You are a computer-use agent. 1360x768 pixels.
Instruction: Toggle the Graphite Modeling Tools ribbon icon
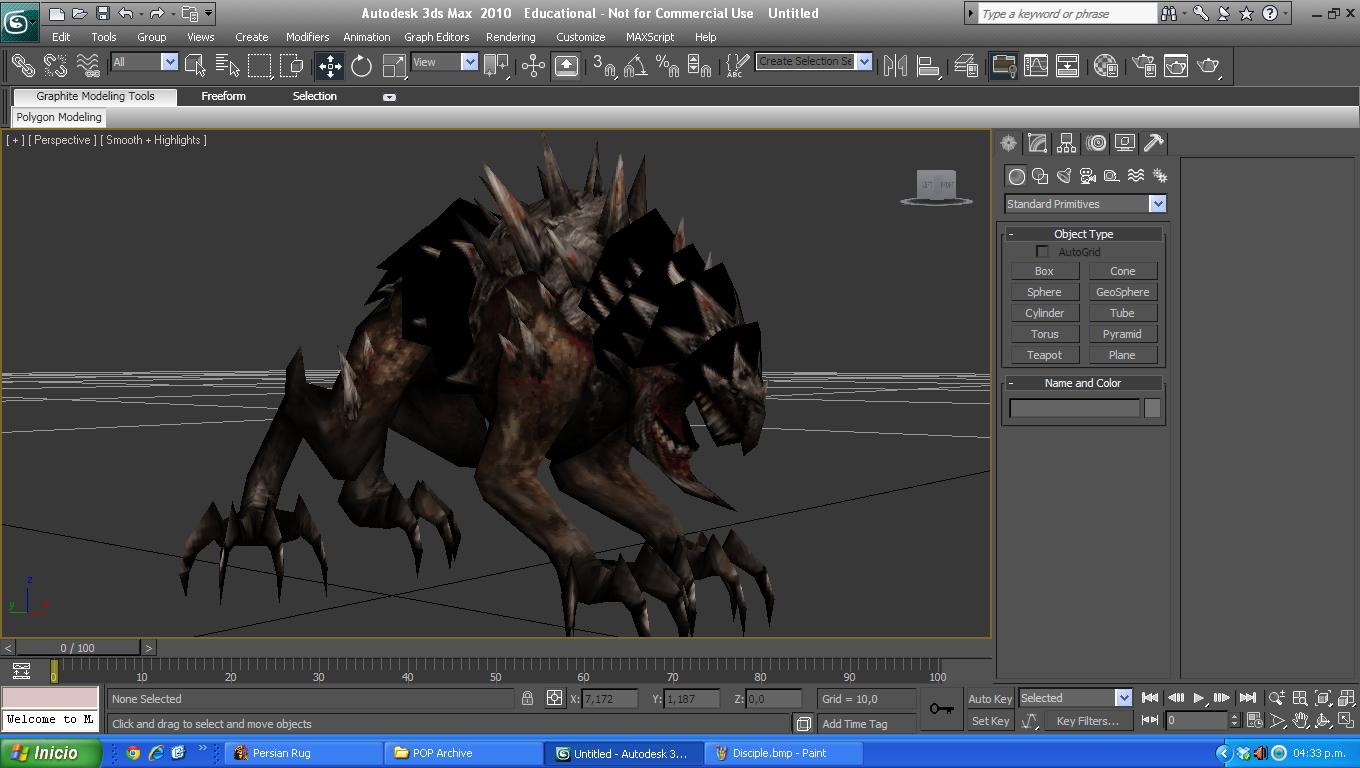(x=1003, y=66)
